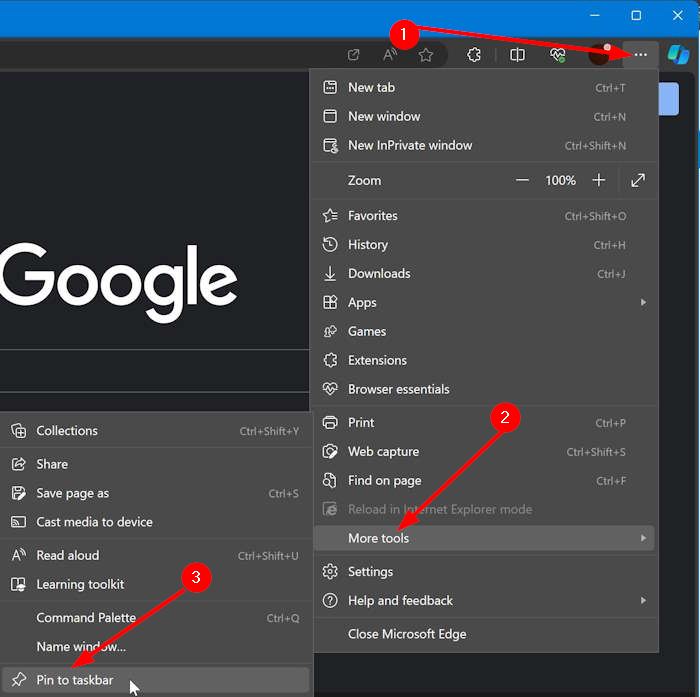This screenshot has width=700, height=697.
Task: Open a New window from menu
Action: click(484, 117)
